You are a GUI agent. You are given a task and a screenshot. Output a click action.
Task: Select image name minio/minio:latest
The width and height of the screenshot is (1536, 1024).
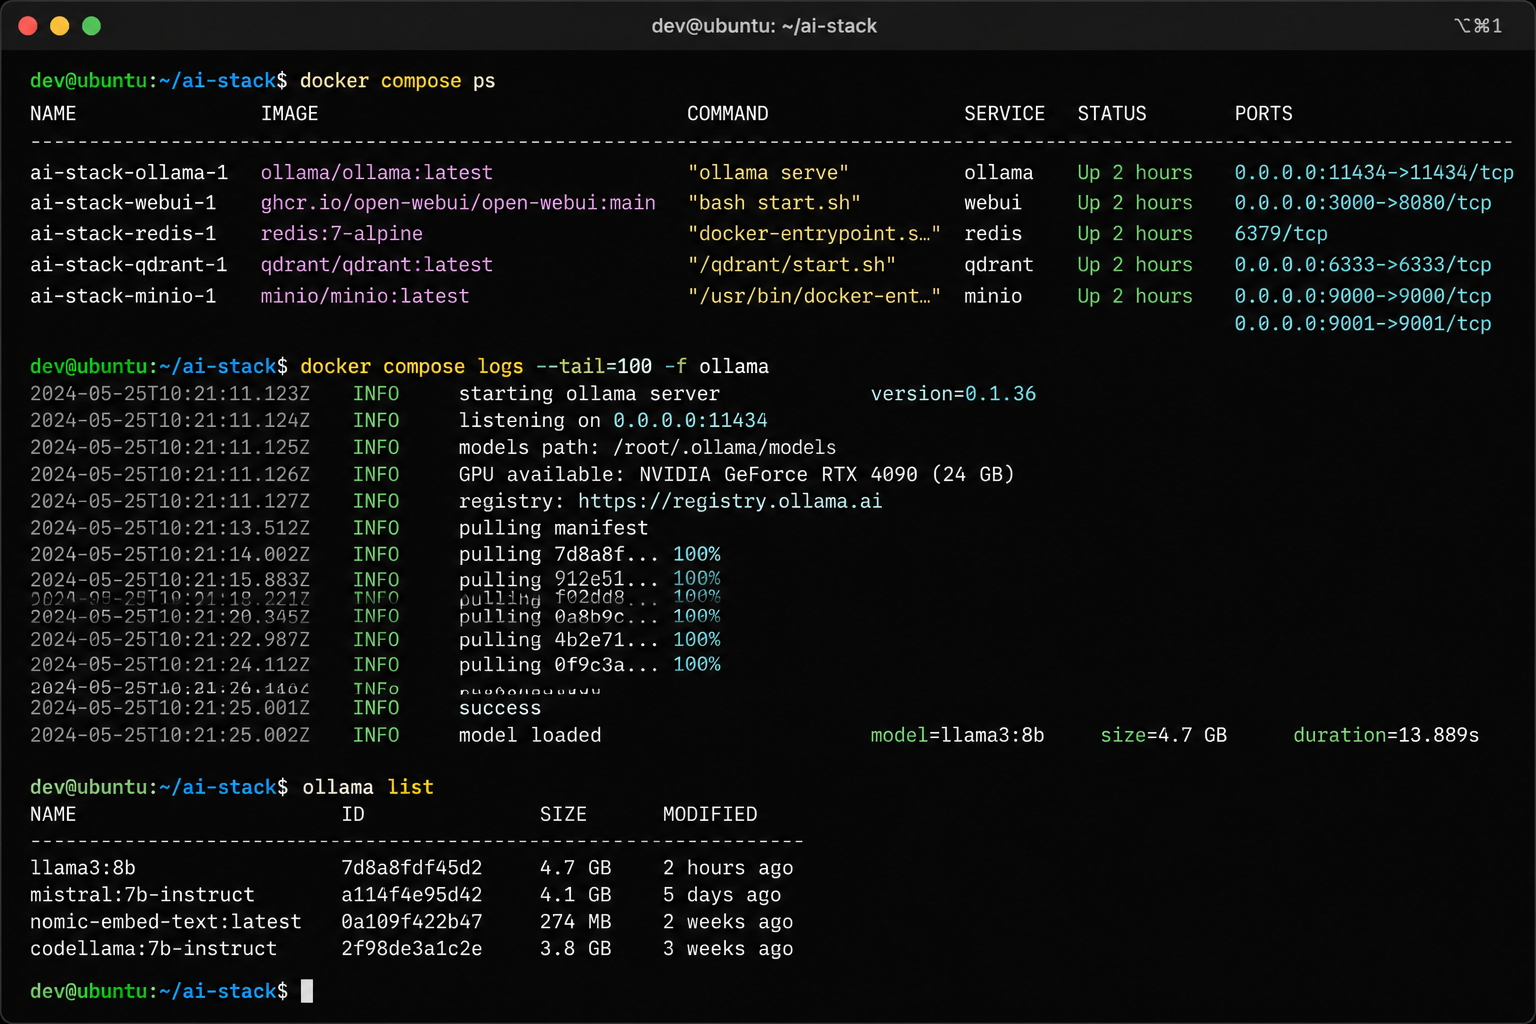[365, 296]
